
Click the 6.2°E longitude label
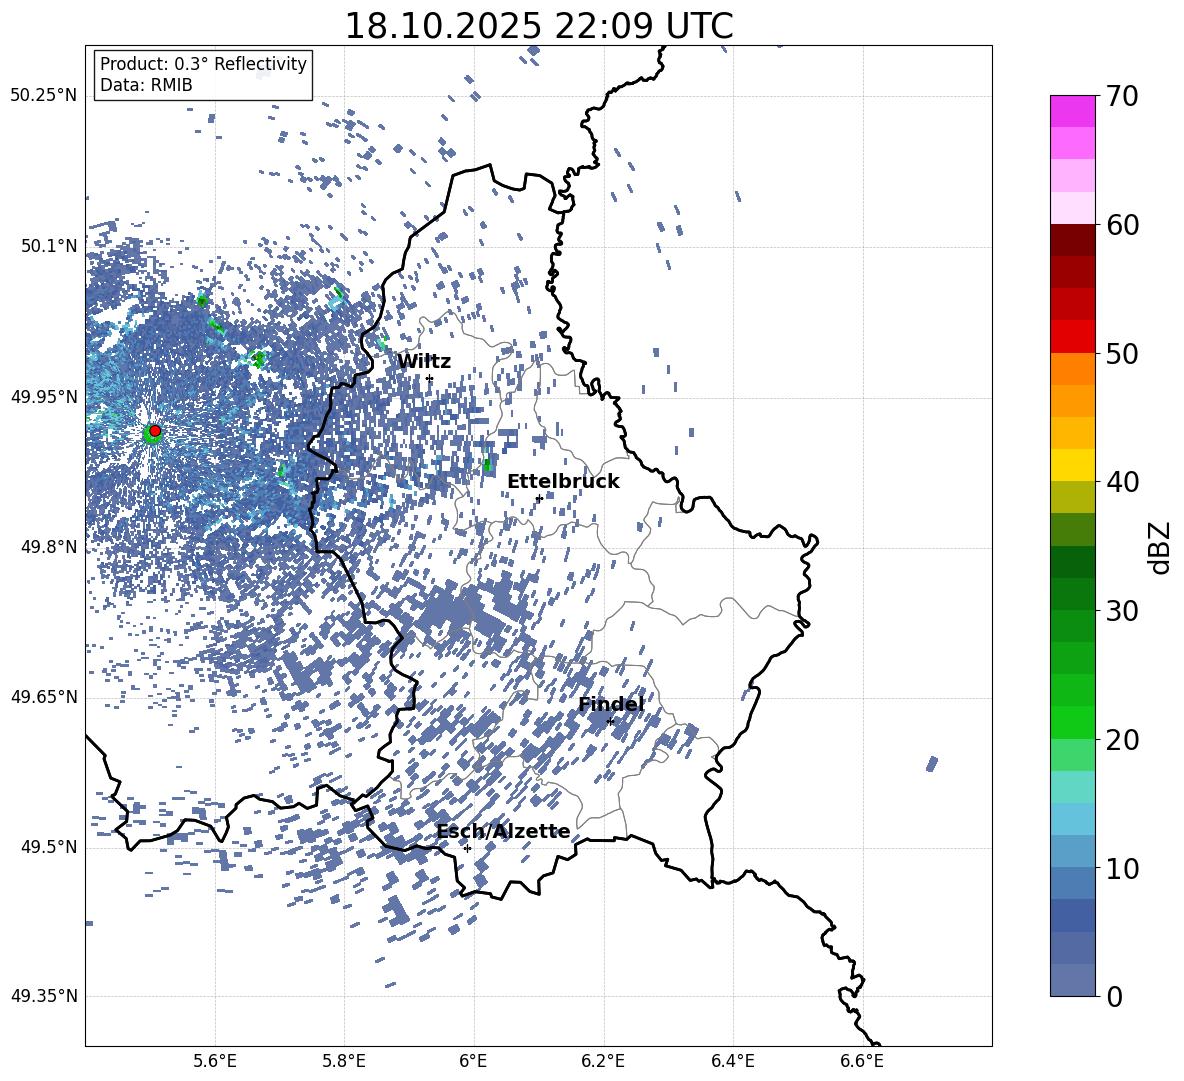click(x=603, y=1061)
